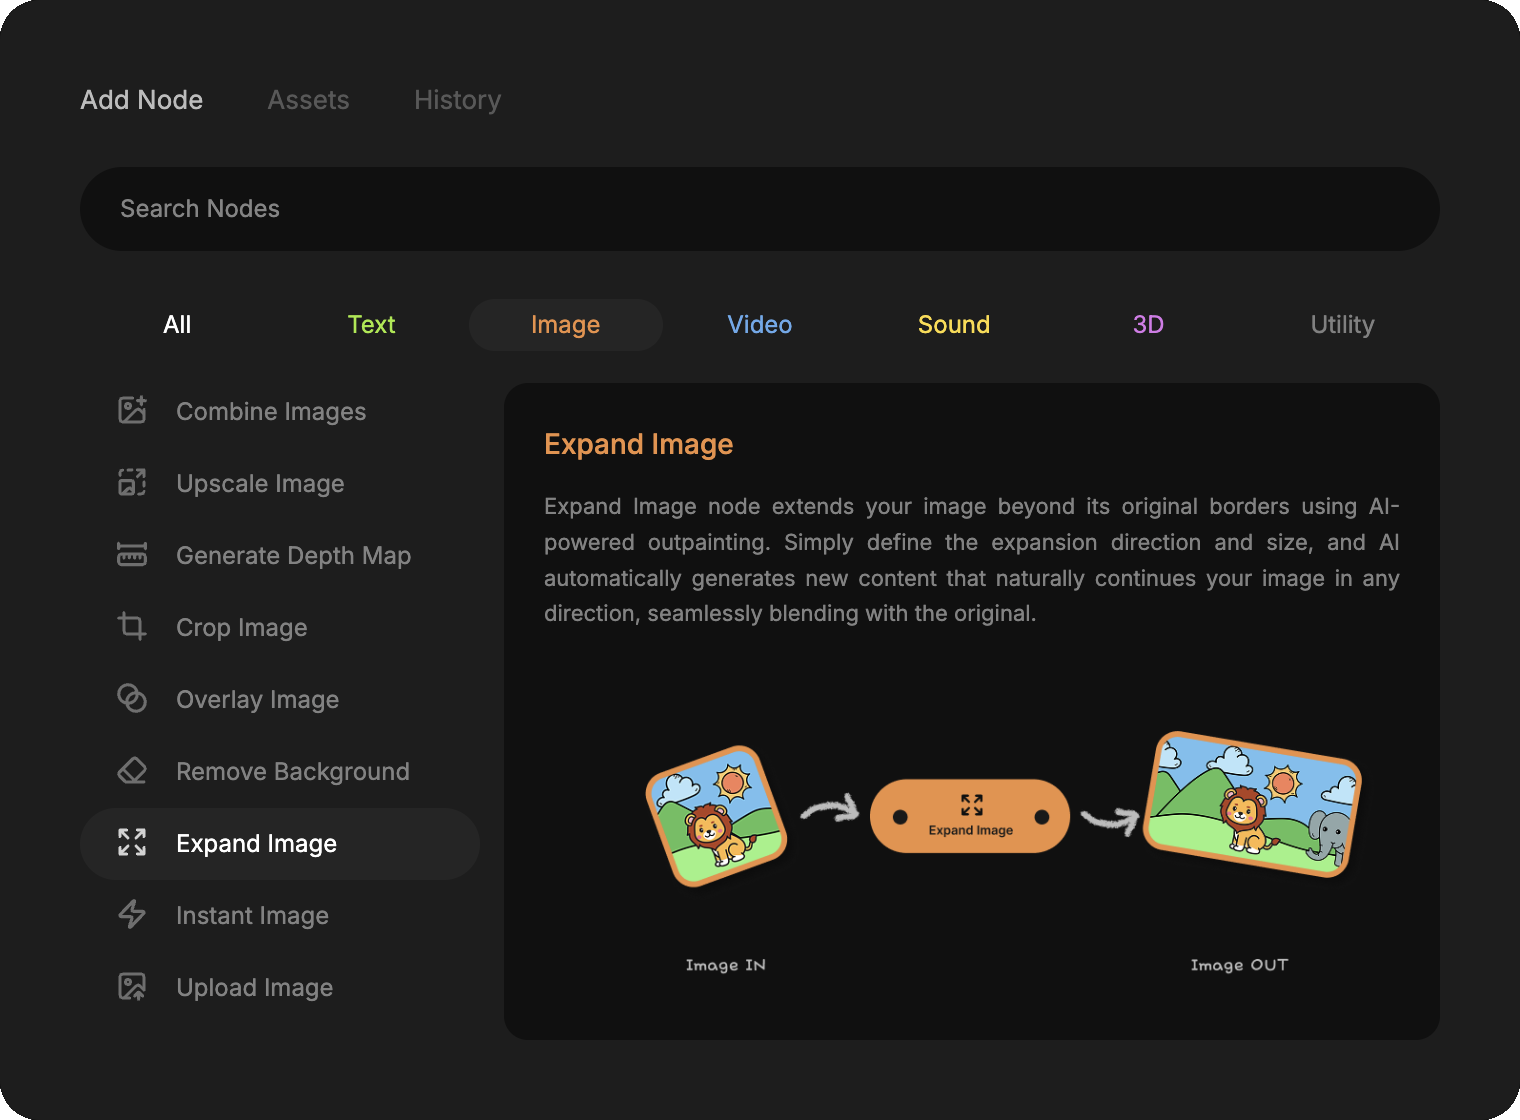Click the Combine Images icon
Image resolution: width=1520 pixels, height=1120 pixels.
[x=132, y=410]
